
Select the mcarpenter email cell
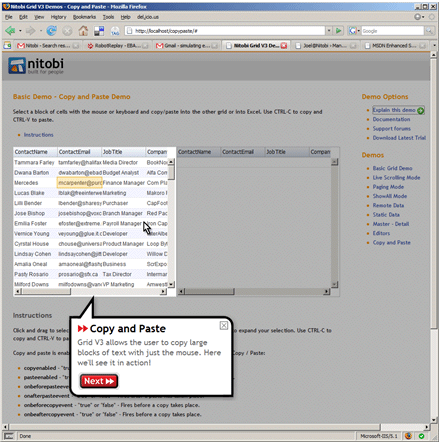pyautogui.click(x=80, y=183)
